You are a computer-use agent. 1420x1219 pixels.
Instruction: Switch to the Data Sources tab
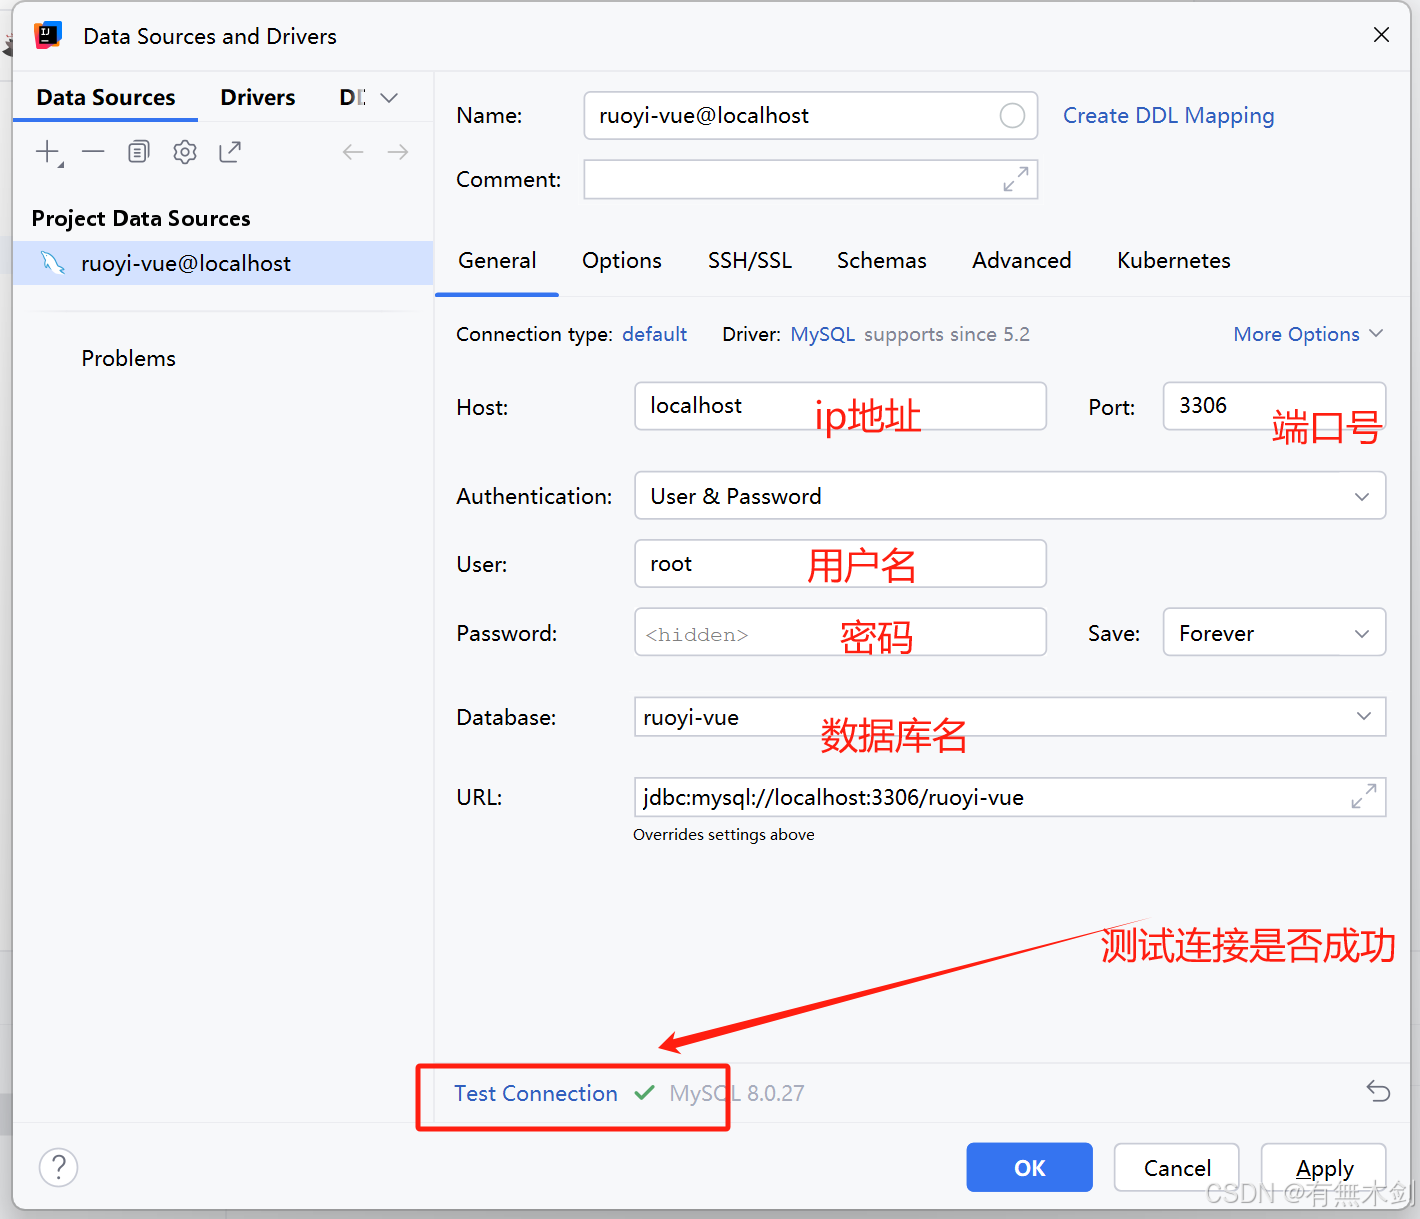tap(106, 98)
